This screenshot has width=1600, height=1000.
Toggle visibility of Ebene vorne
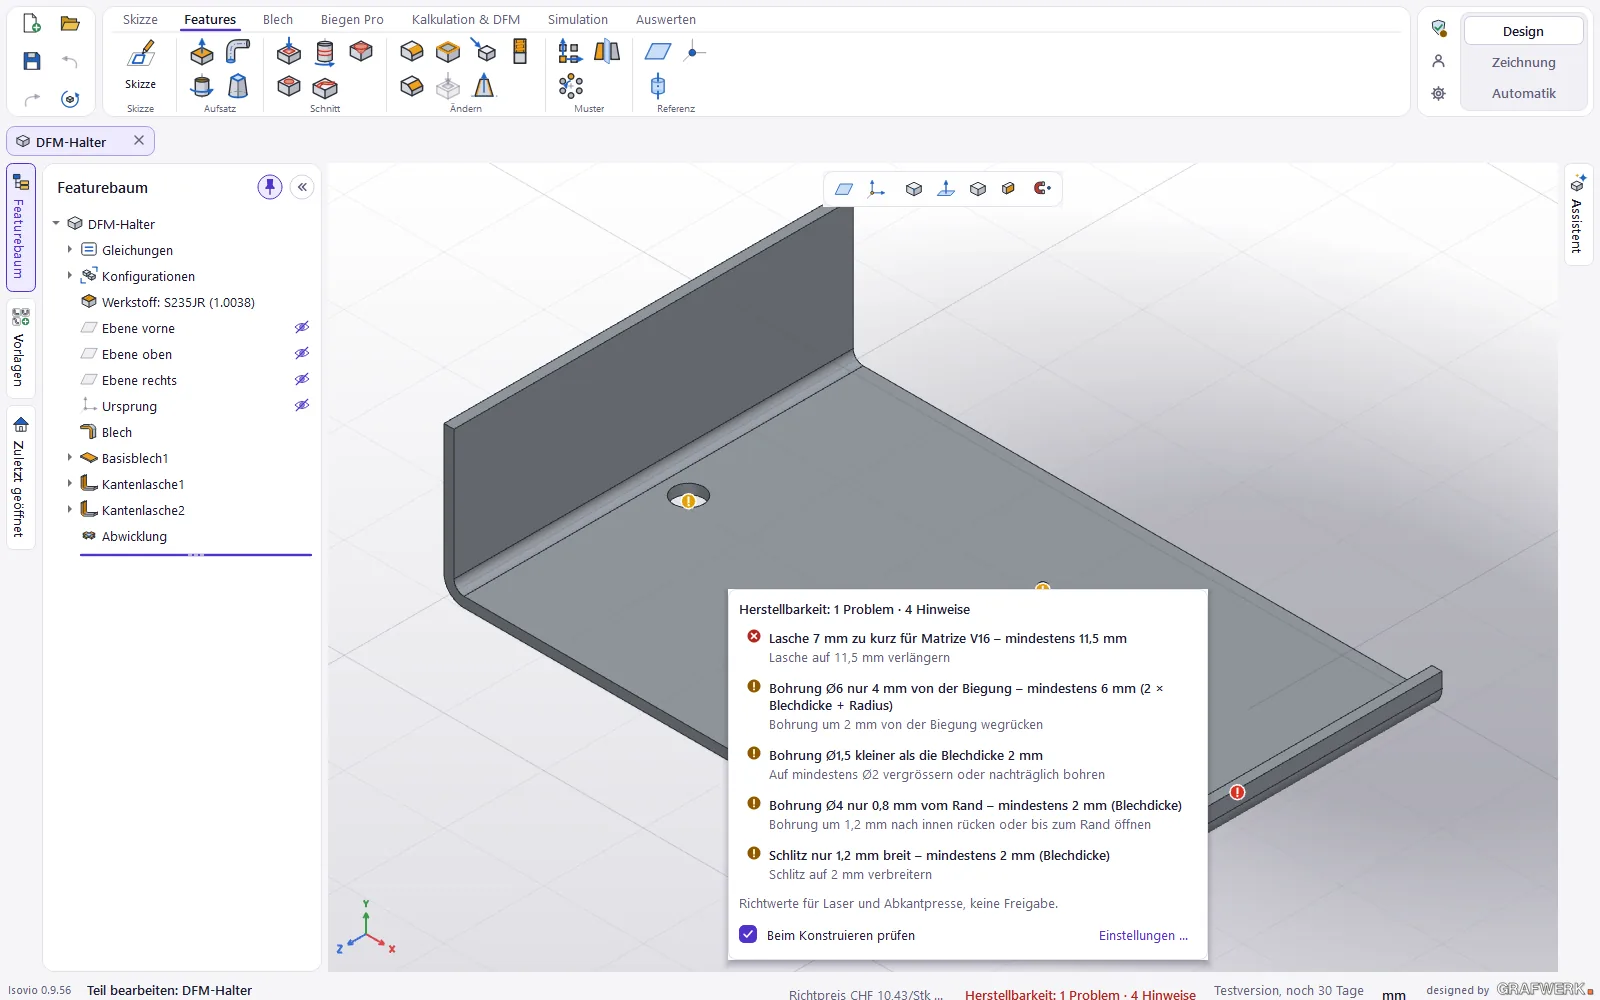(x=302, y=328)
